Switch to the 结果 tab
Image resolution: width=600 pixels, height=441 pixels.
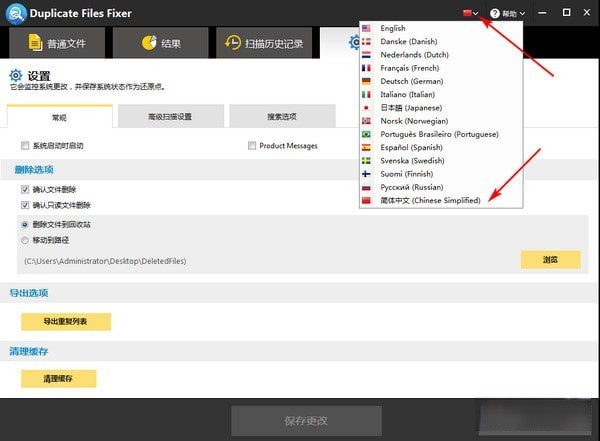click(x=161, y=43)
